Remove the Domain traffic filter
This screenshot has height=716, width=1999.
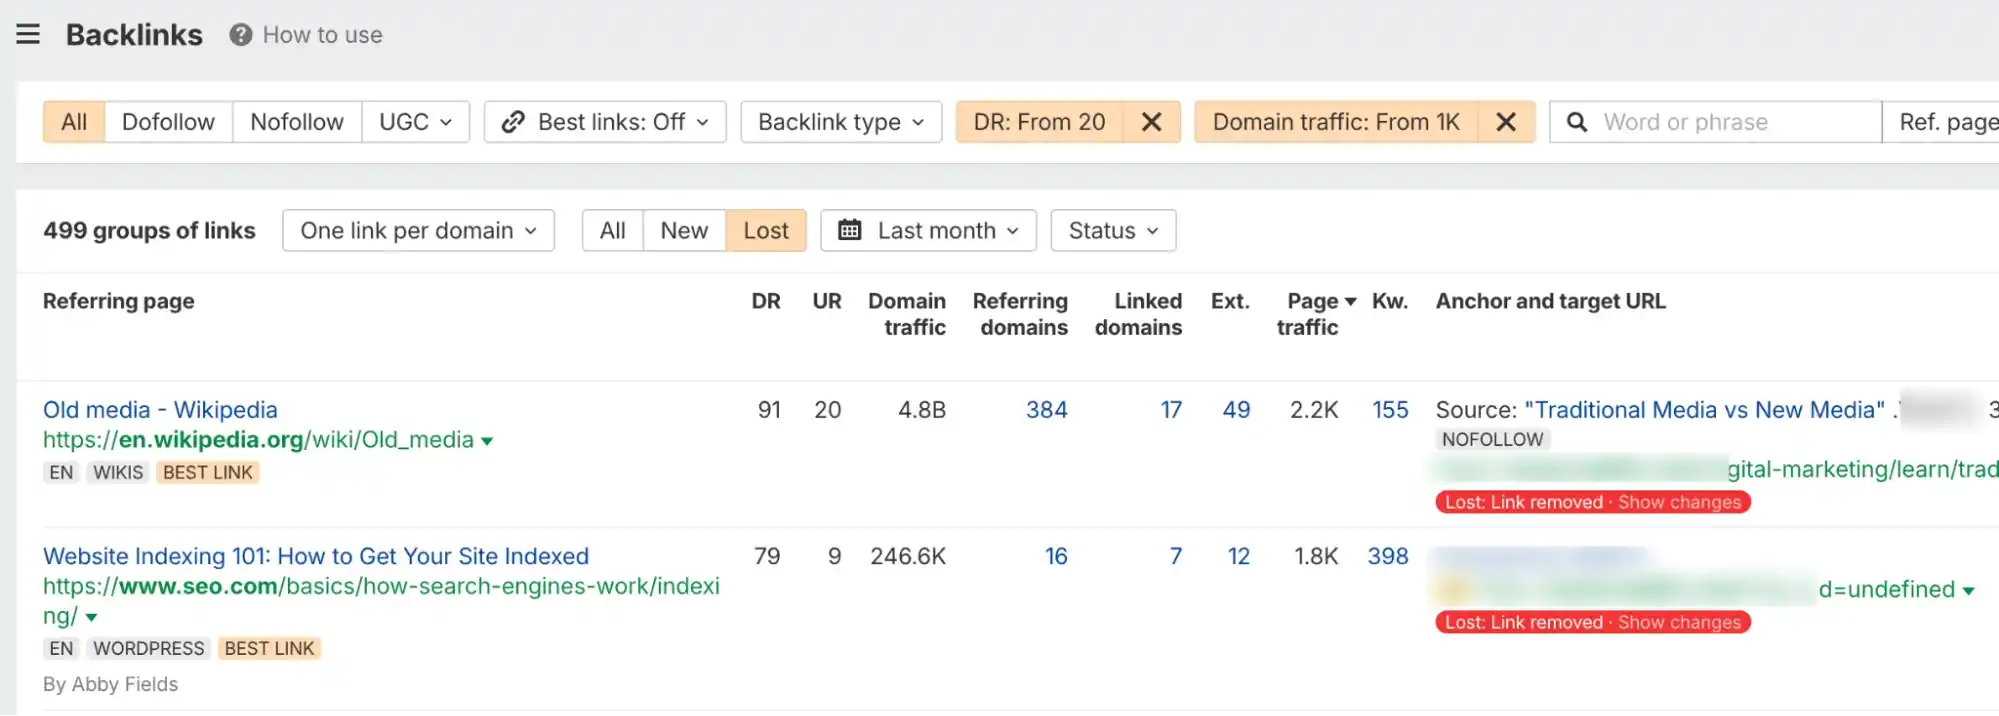click(1506, 122)
